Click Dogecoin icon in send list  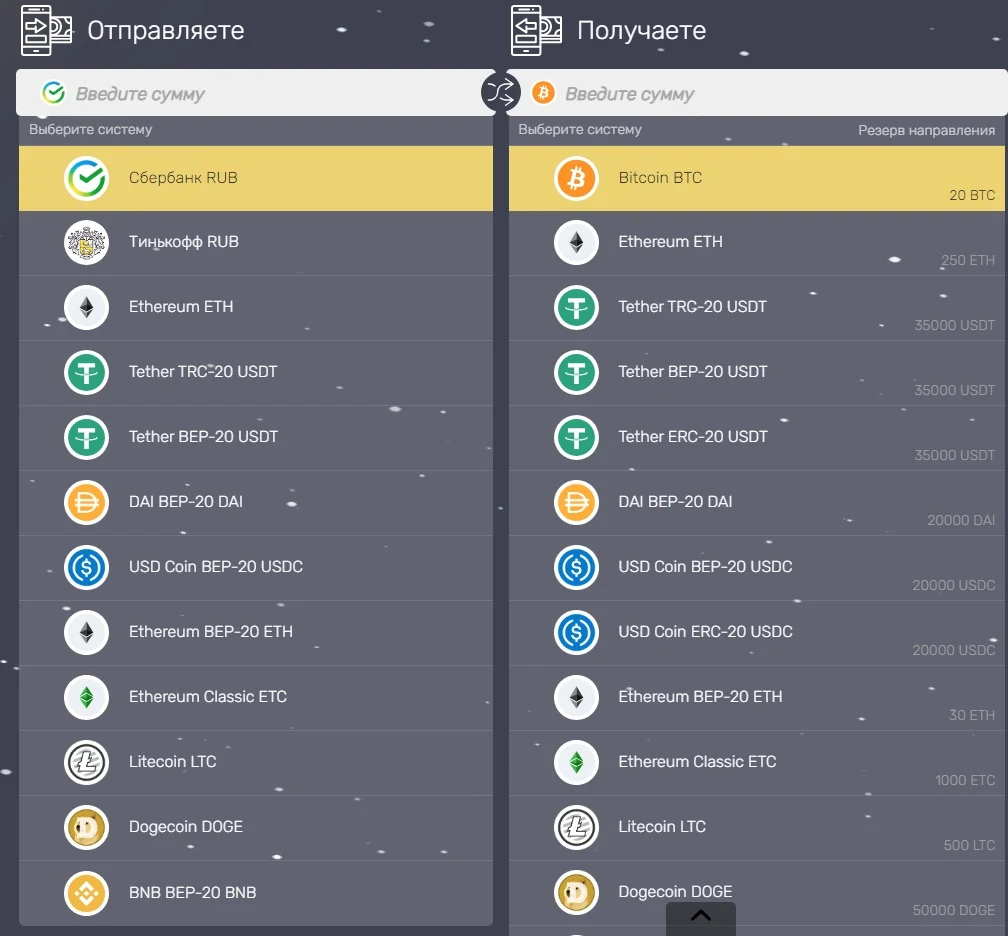pyautogui.click(x=86, y=827)
